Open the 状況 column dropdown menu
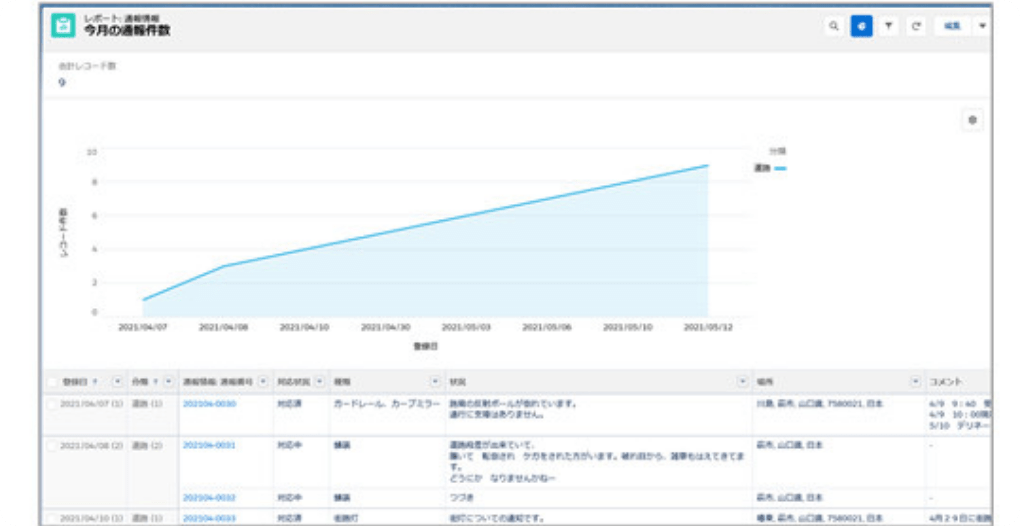The image size is (1020, 526). click(x=742, y=382)
